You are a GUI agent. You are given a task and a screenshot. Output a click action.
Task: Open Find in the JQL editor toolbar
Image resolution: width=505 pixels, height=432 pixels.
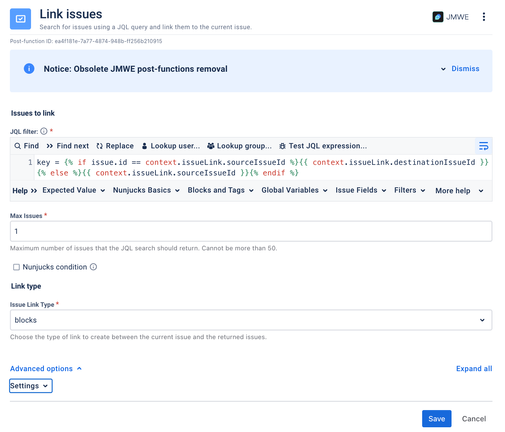tap(27, 146)
